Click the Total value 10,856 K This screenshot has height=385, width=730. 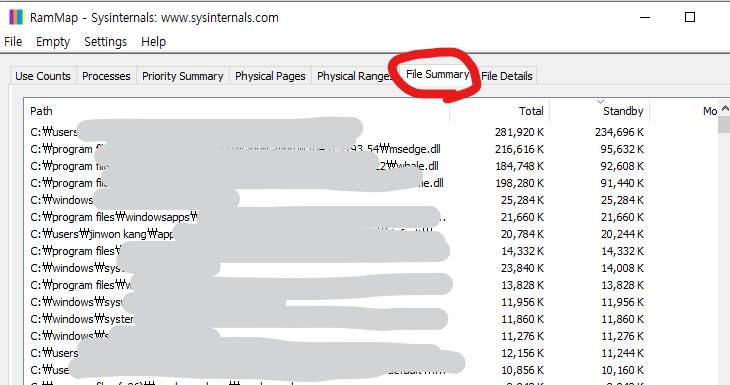522,370
